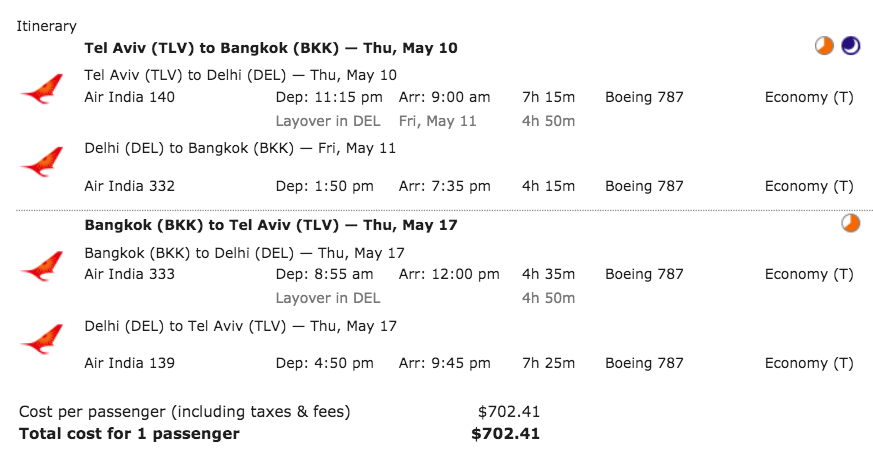Screen dimensions: 873x453
Task: Click the Air India 333 flight number
Action: pyautogui.click(x=129, y=274)
